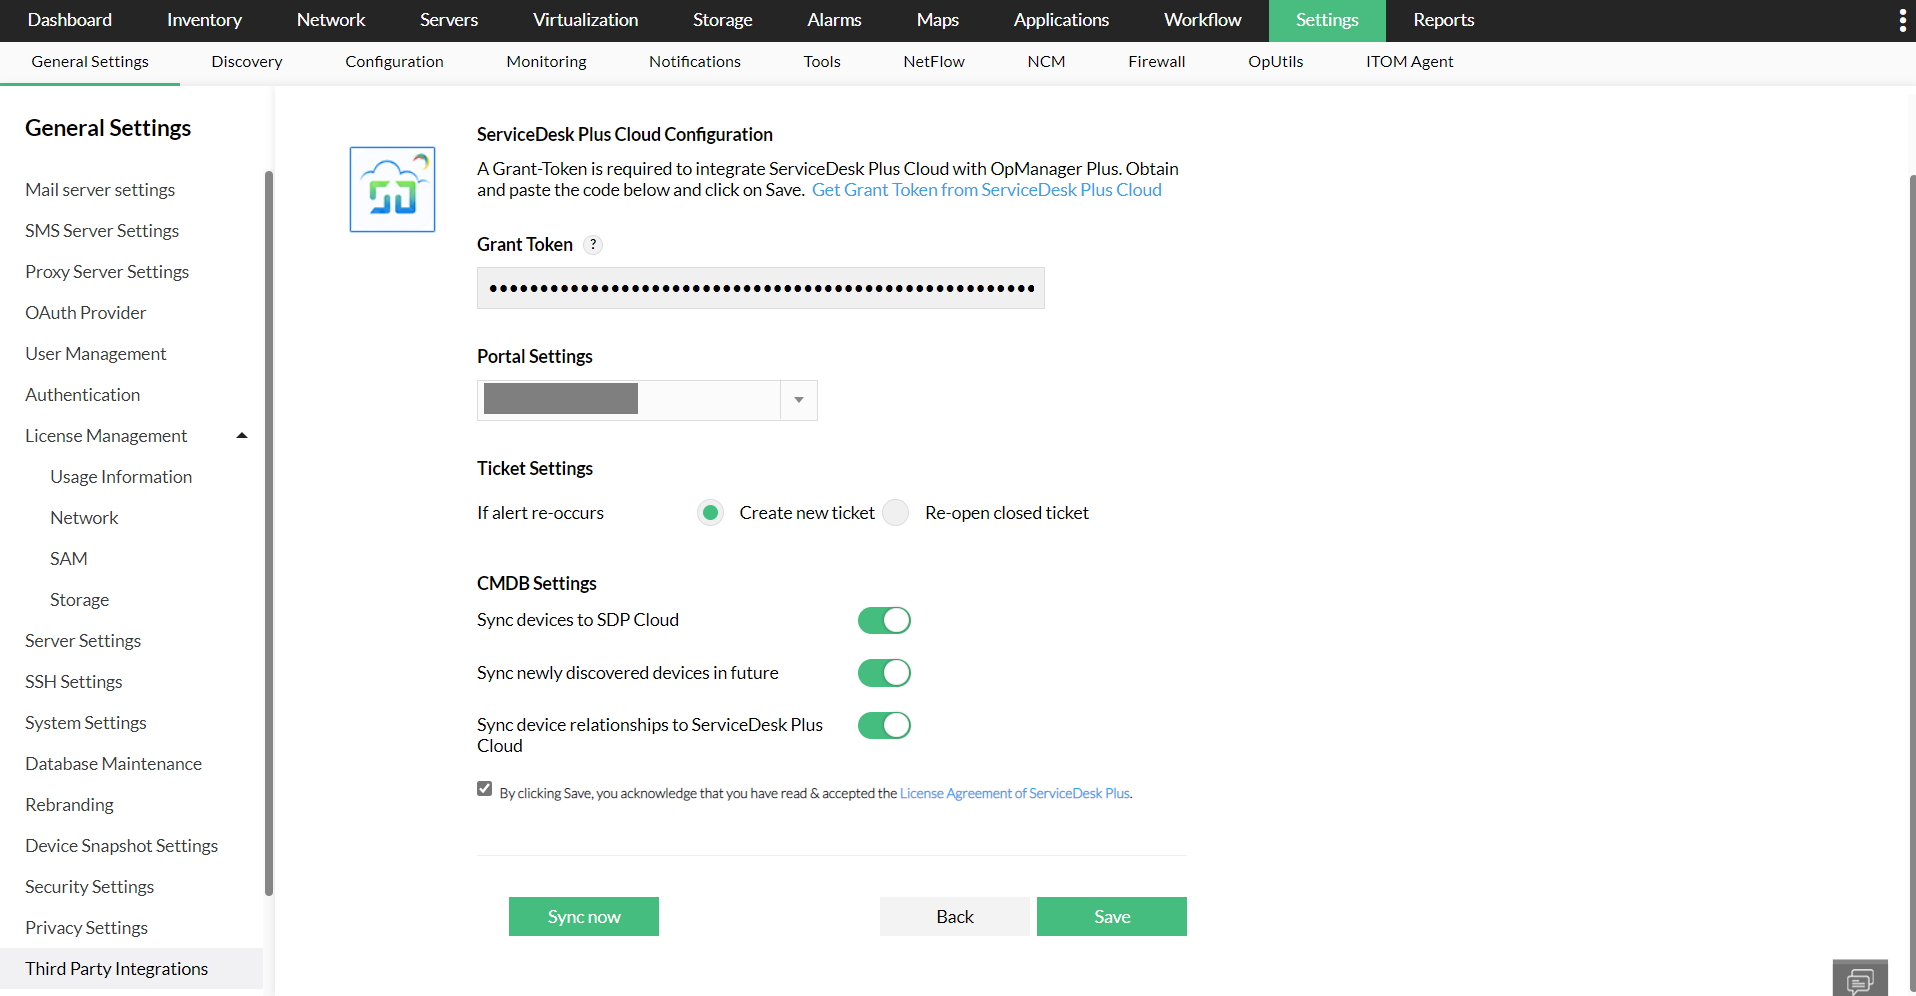Viewport: 1916px width, 996px height.
Task: Open the kebab menu at top right
Action: 1901,20
